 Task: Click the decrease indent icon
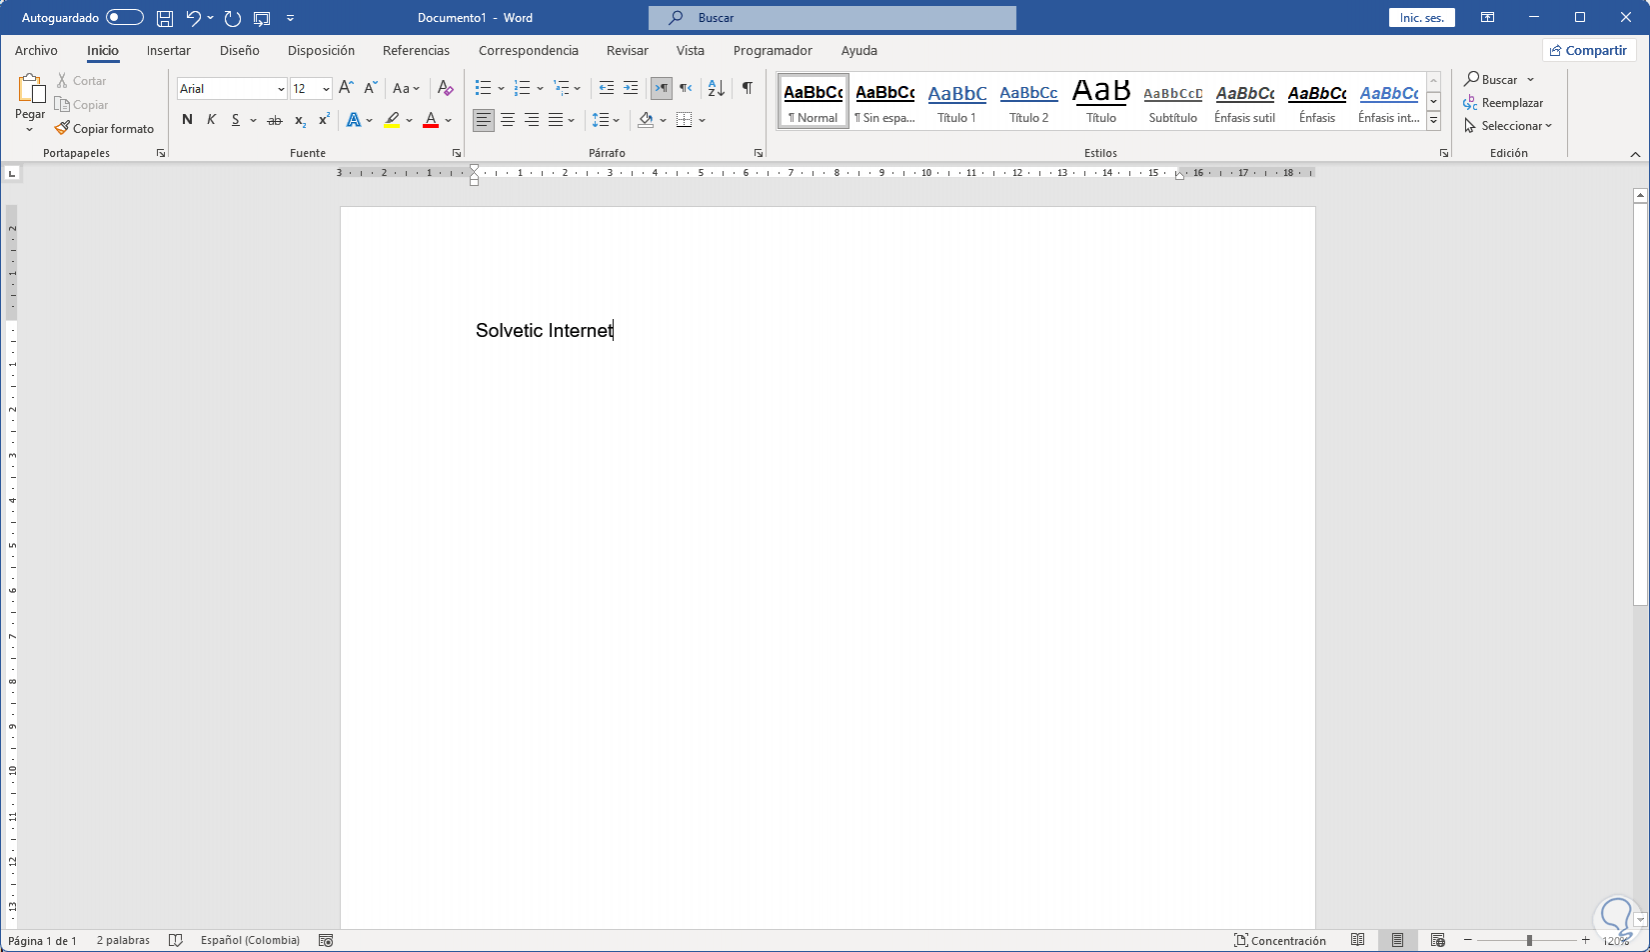click(606, 88)
